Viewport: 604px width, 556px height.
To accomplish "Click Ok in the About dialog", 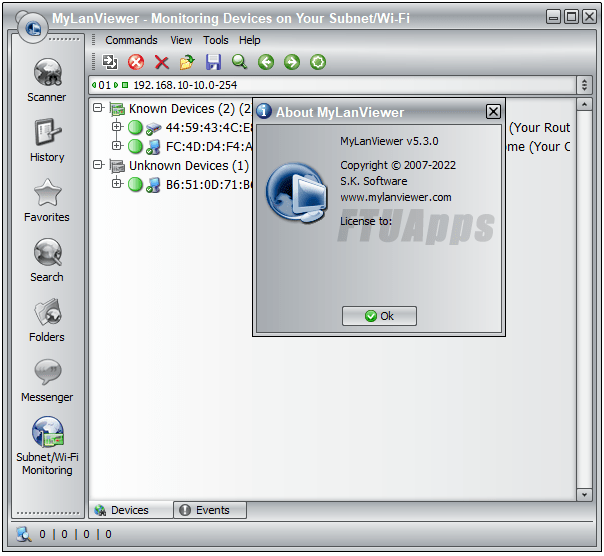I will click(379, 316).
